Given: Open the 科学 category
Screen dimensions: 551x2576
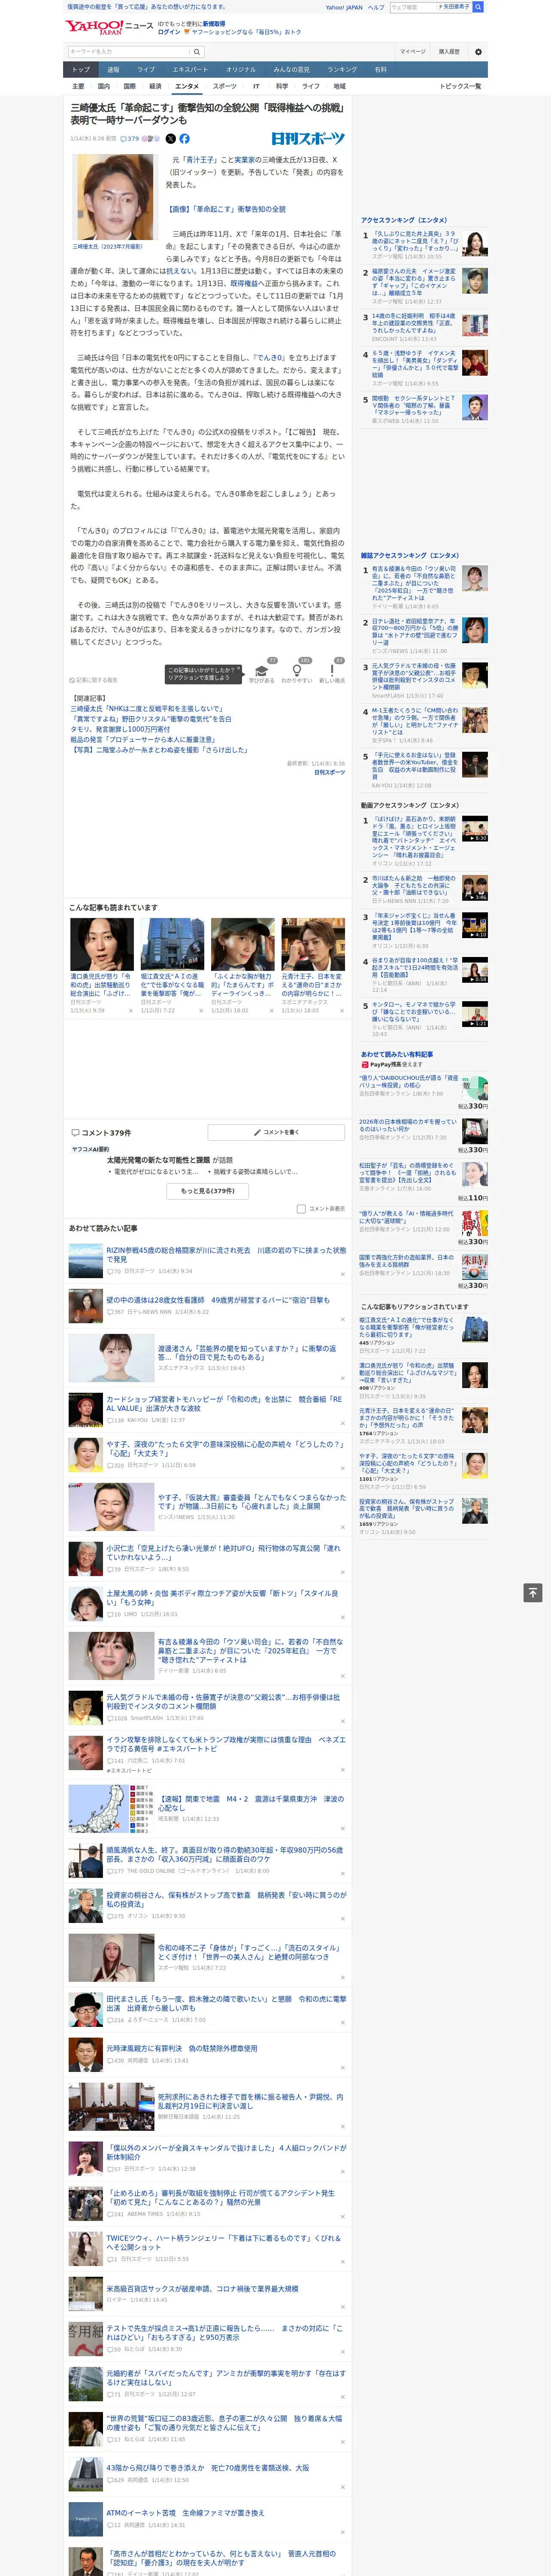Looking at the screenshot, I should [x=282, y=86].
